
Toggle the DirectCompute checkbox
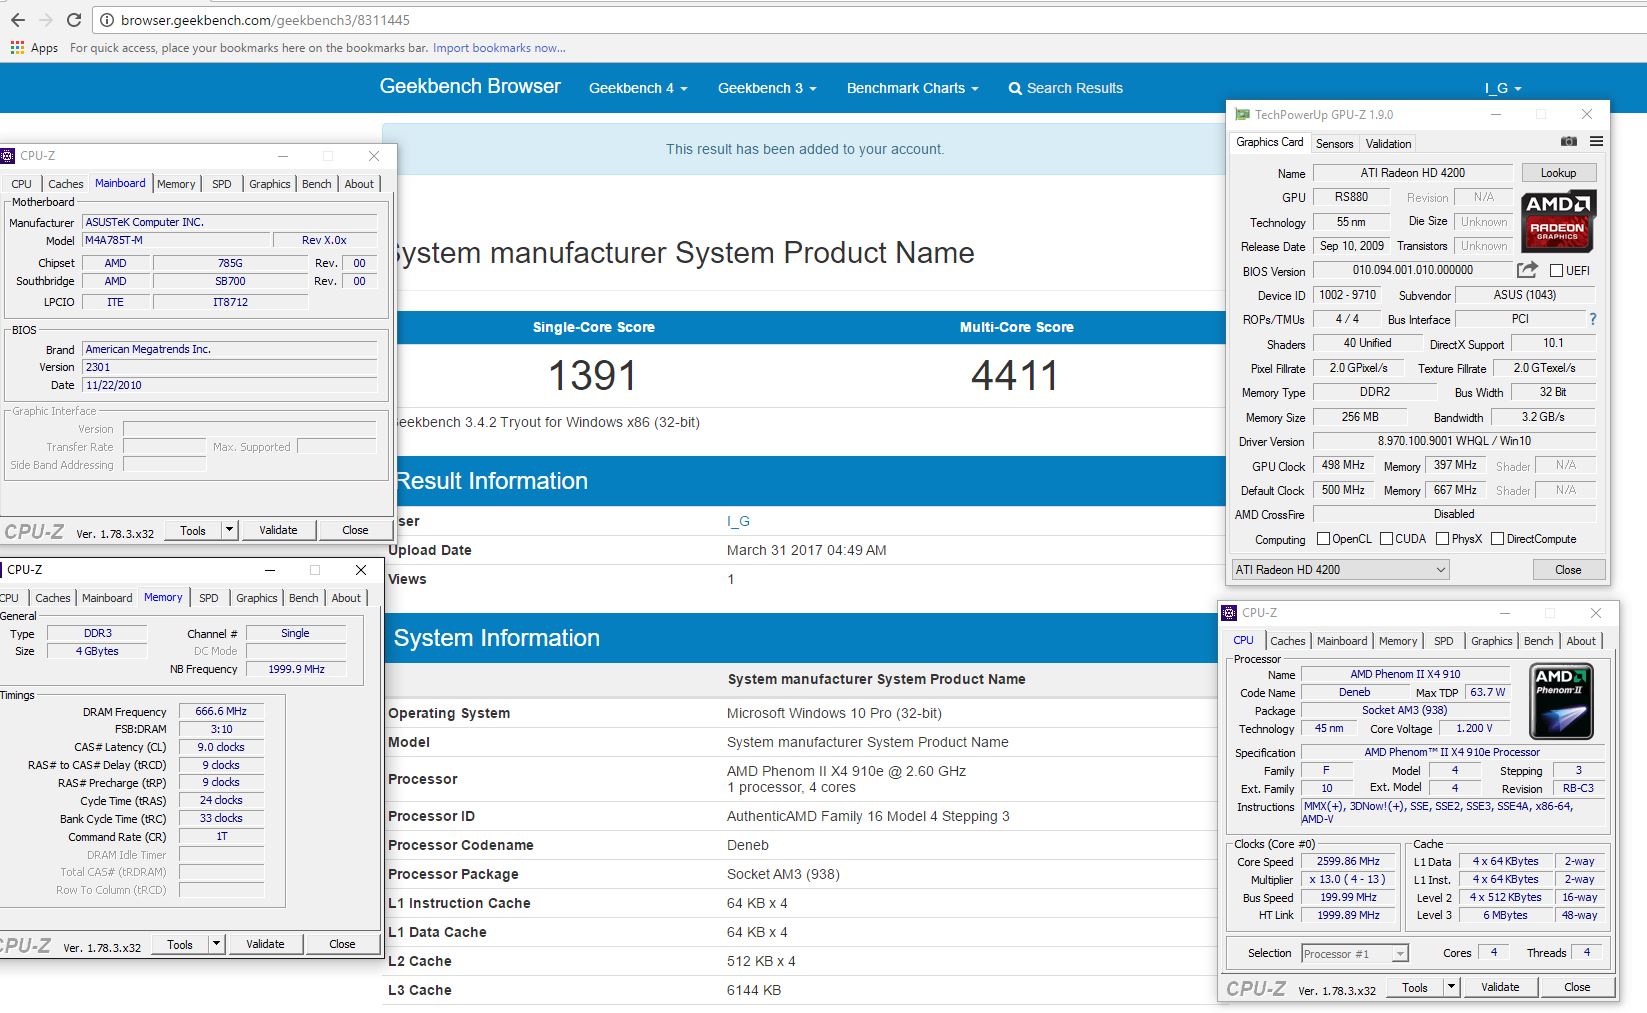pos(1497,539)
